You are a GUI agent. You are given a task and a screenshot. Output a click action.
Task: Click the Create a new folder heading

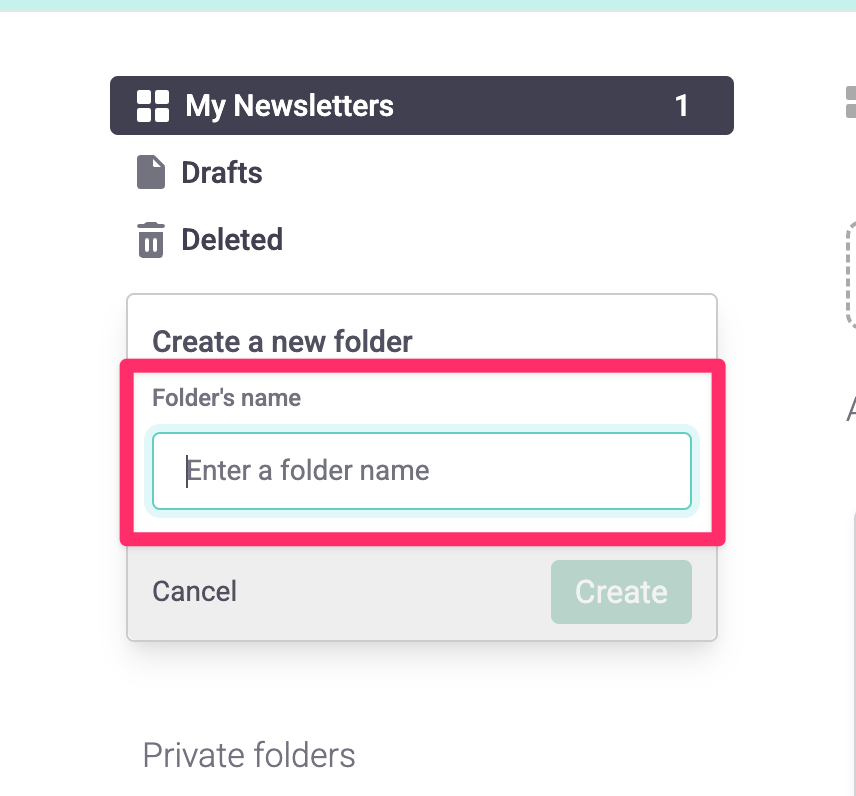(281, 341)
